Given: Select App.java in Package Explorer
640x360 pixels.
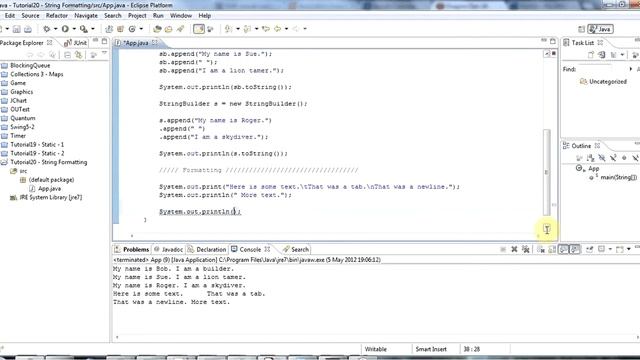Looking at the screenshot, I should pyautogui.click(x=49, y=189).
